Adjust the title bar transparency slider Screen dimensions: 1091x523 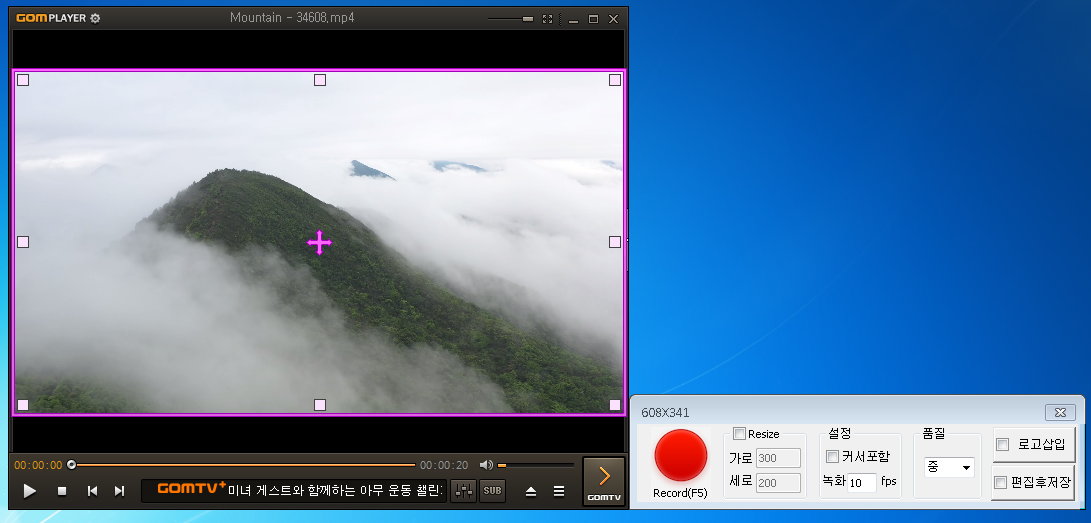point(510,19)
